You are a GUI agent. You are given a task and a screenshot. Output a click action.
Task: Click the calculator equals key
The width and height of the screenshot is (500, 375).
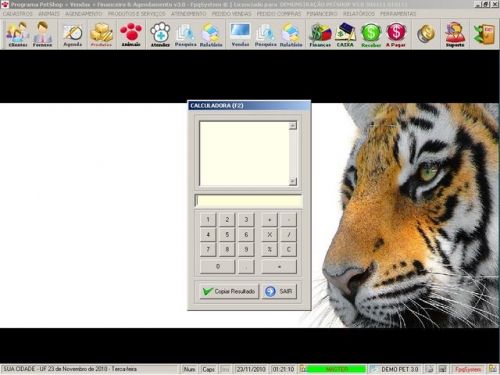[279, 267]
